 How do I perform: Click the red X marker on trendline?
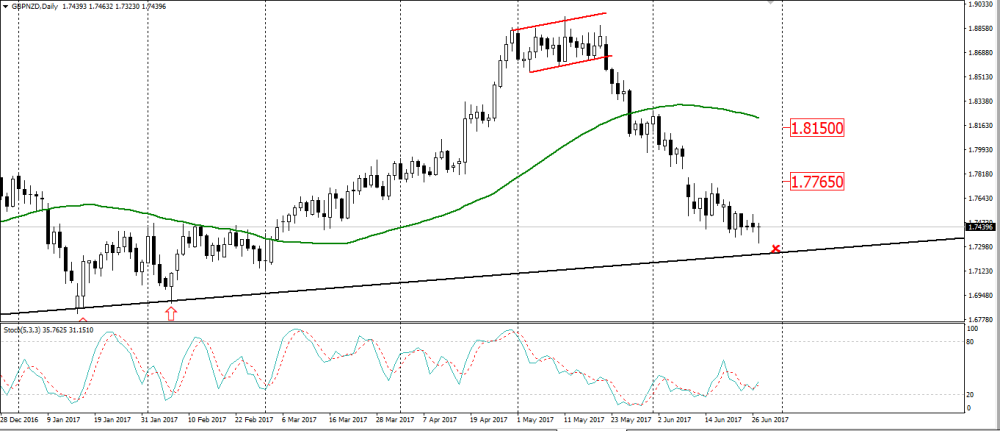[775, 248]
